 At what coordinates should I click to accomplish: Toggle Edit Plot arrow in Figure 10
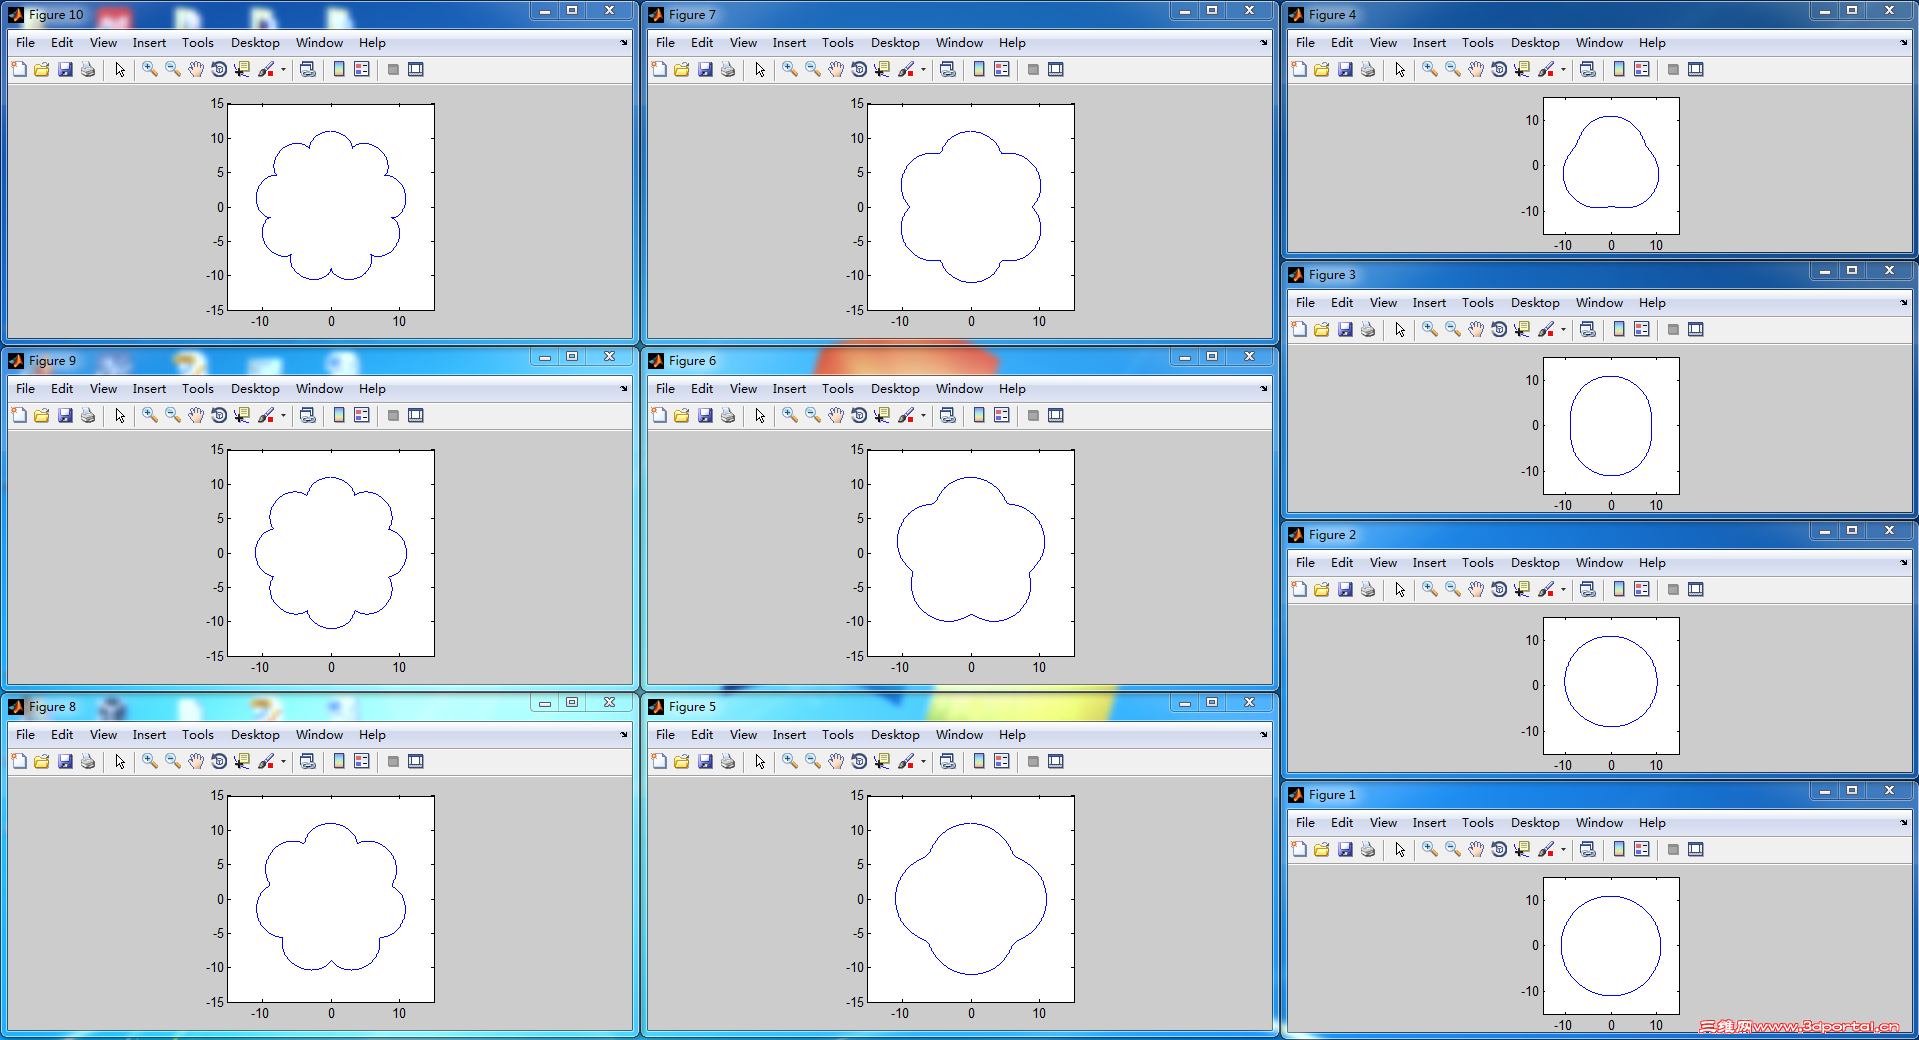coord(120,69)
